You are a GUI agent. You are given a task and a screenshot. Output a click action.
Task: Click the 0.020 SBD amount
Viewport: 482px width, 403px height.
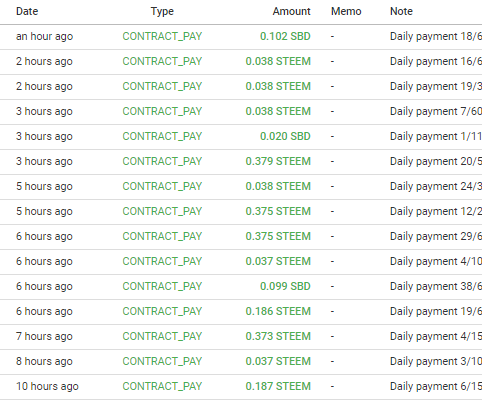click(x=285, y=136)
